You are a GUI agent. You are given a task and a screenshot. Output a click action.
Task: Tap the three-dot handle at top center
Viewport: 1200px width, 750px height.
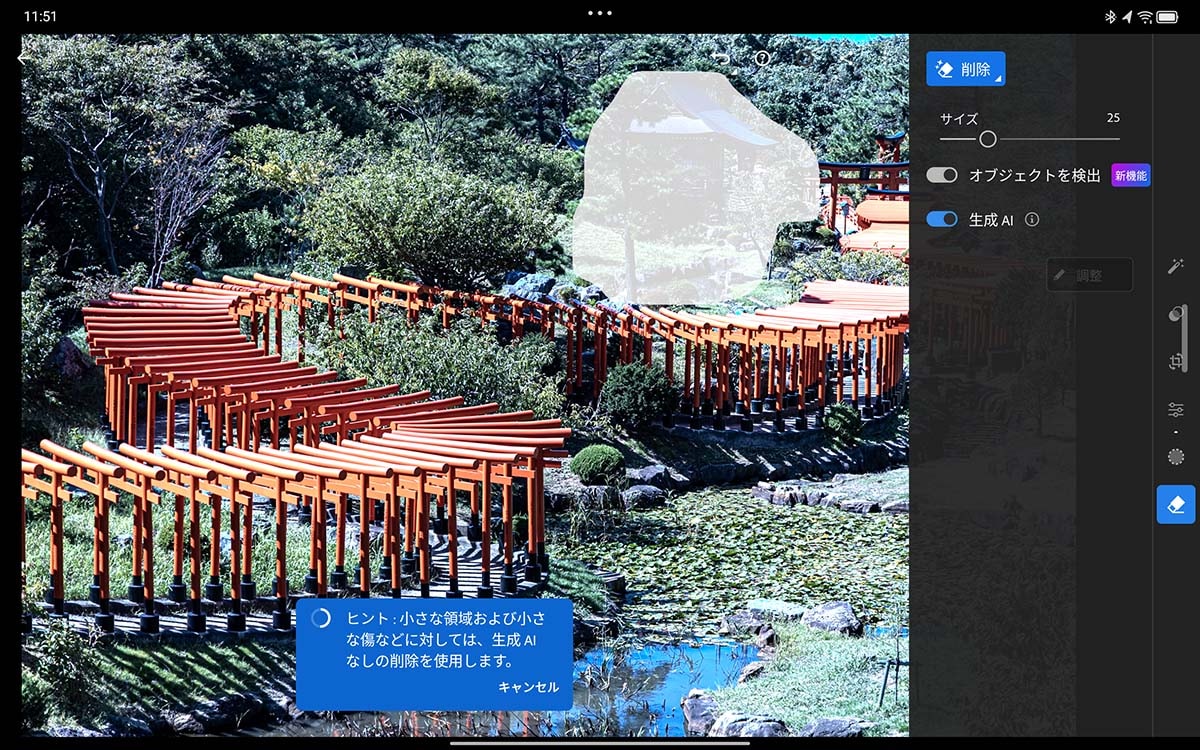click(599, 12)
